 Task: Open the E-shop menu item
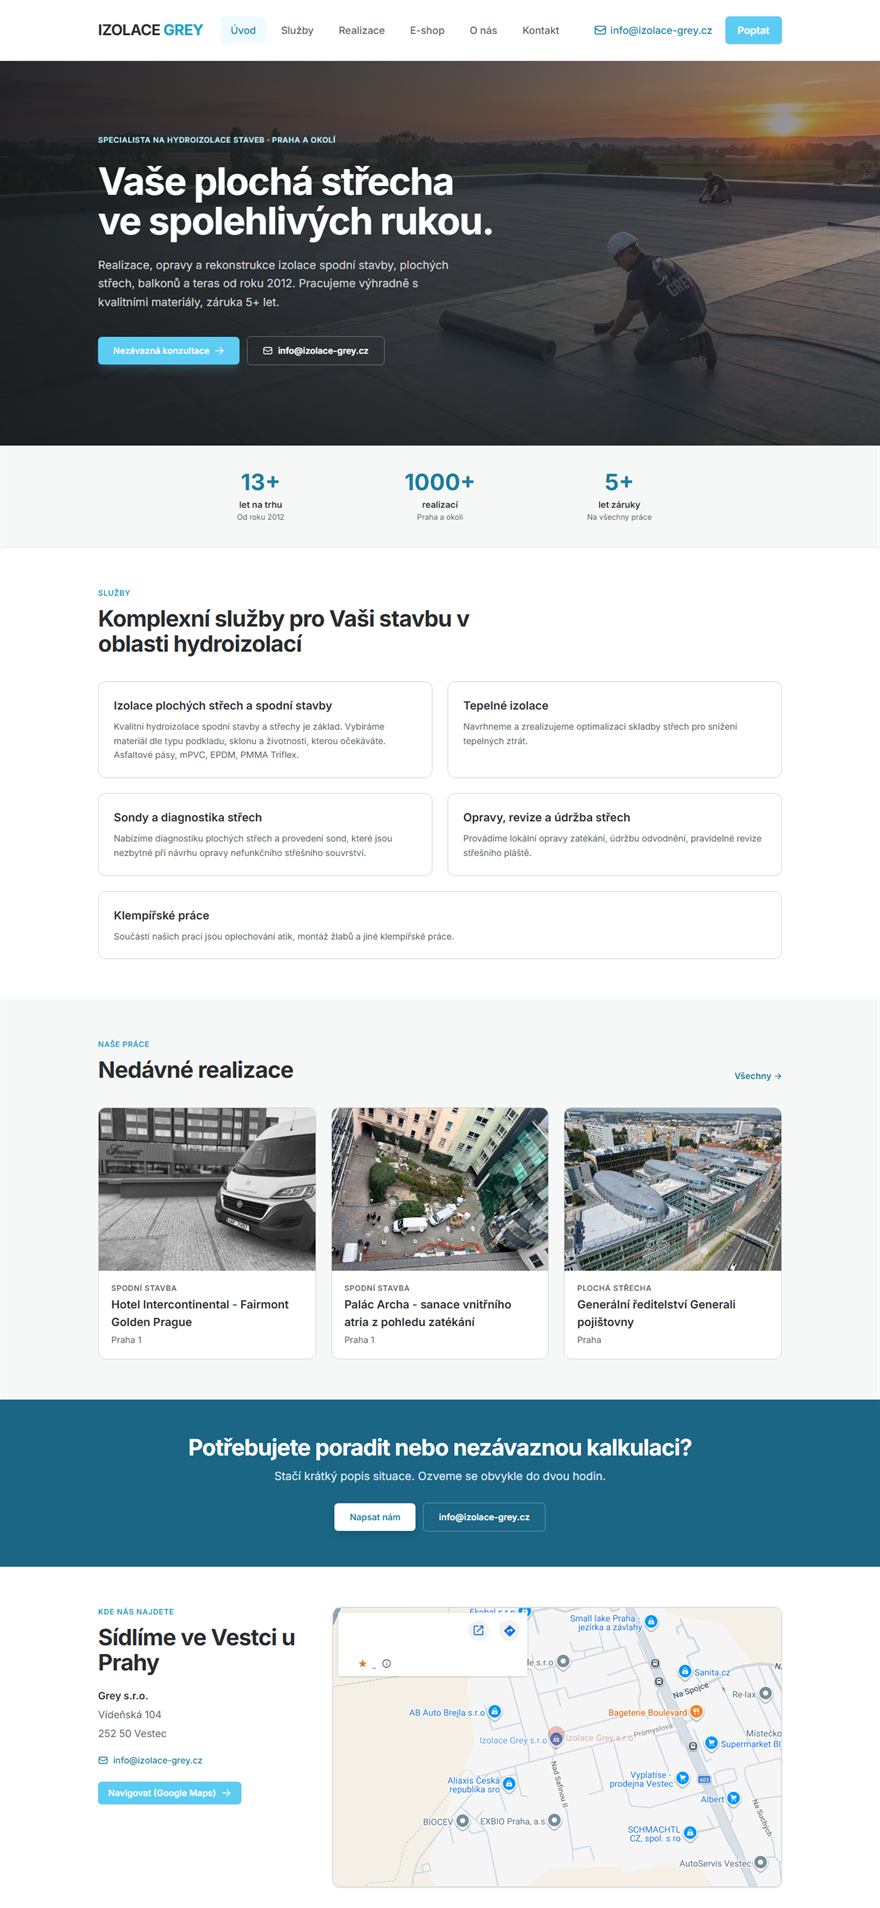[x=427, y=30]
